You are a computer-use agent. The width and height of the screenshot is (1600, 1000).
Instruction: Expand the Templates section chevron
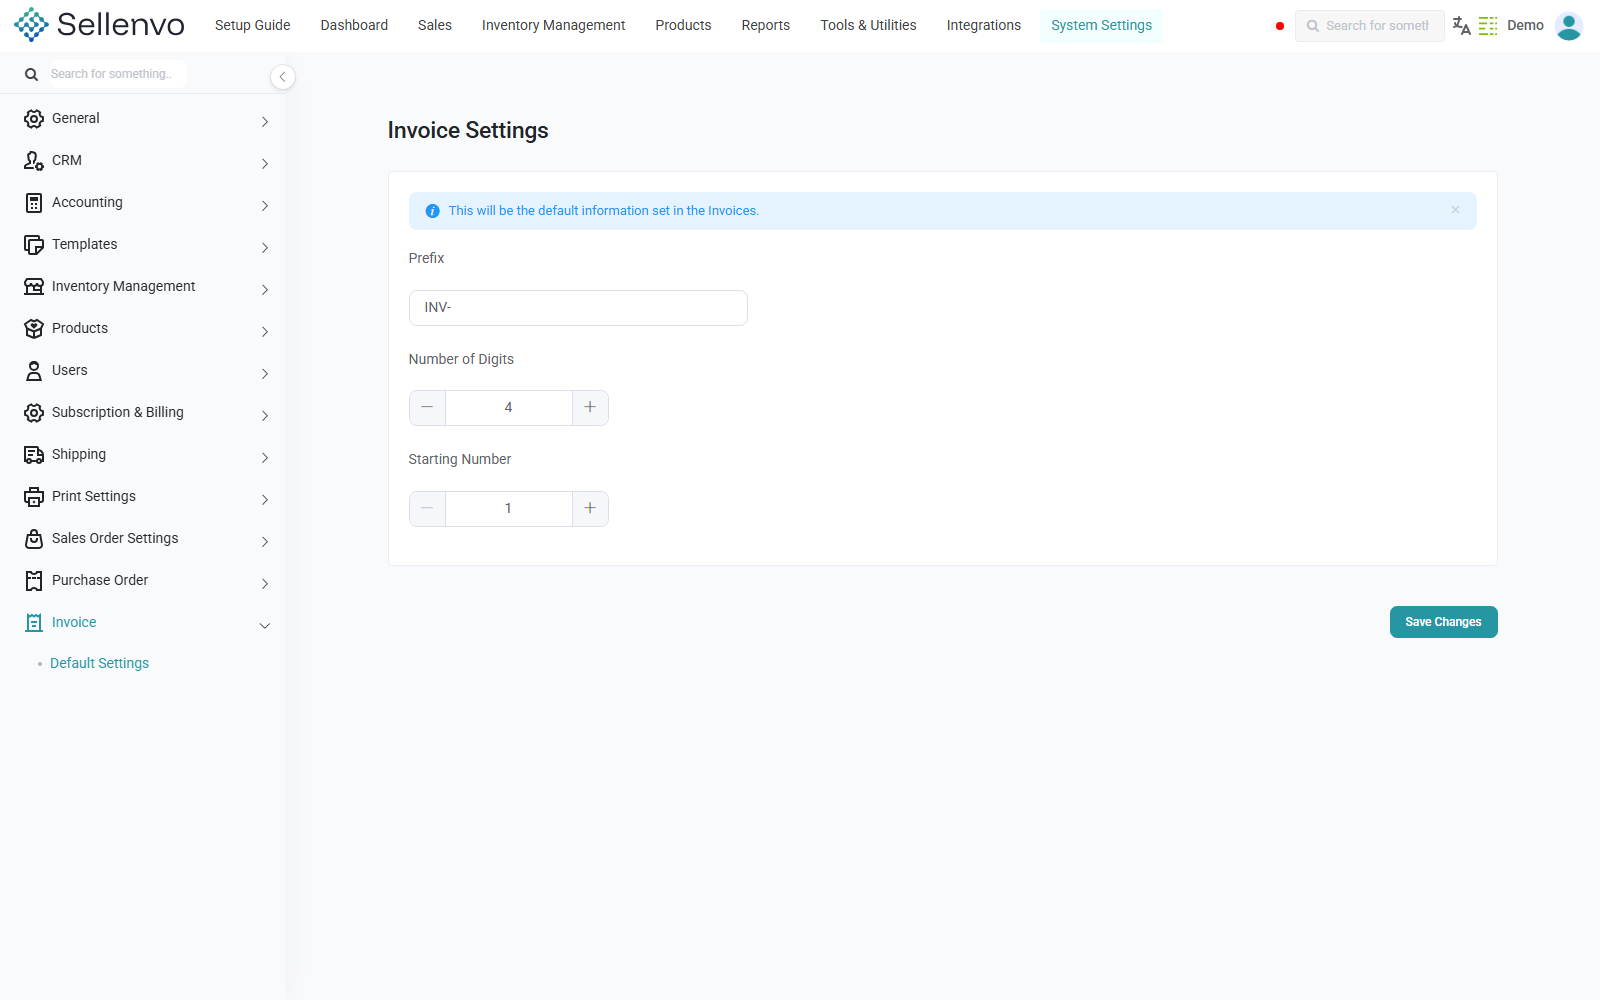tap(265, 248)
